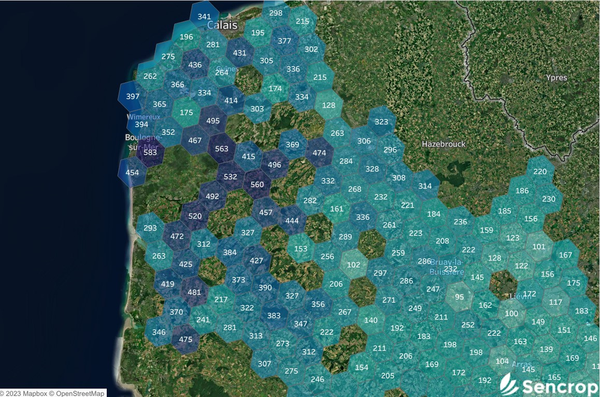The width and height of the screenshot is (600, 397).
Task: Select the hexagon showing 414
Action: click(231, 100)
